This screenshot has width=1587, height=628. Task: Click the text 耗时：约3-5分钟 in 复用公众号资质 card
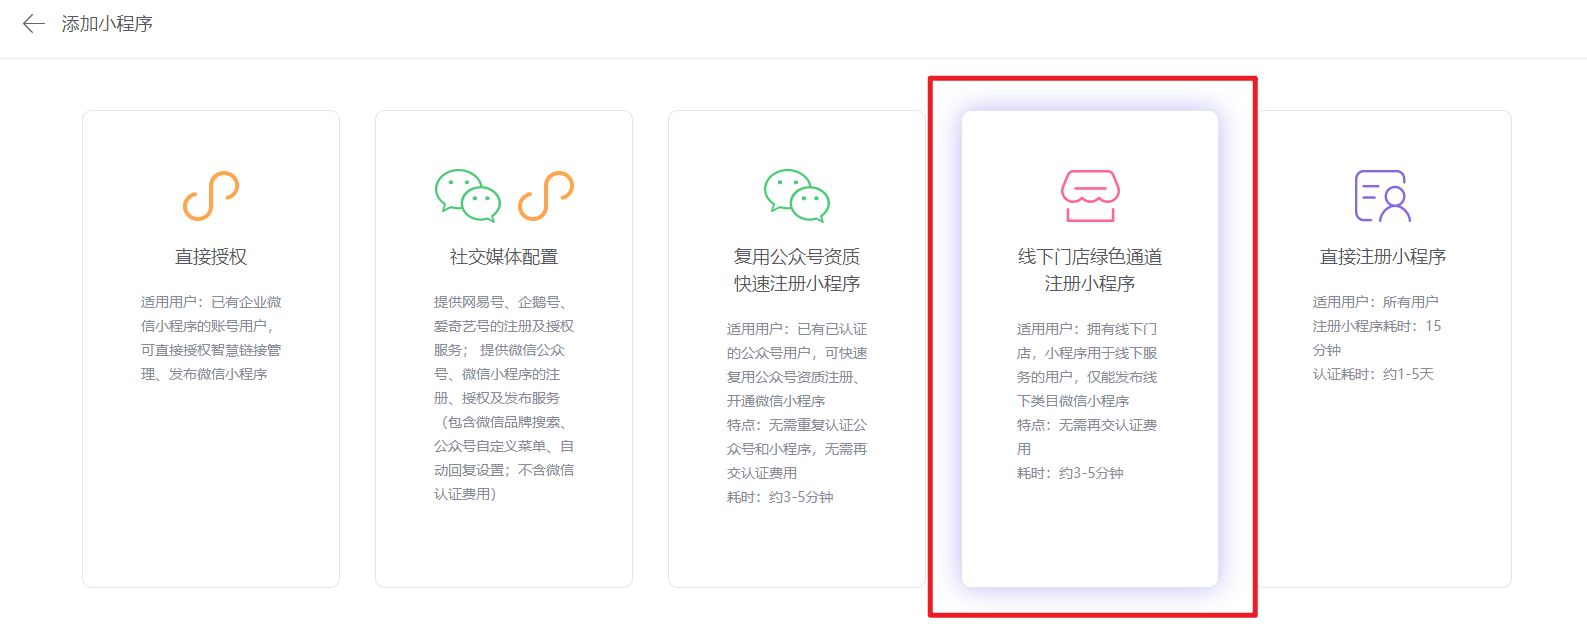click(x=780, y=497)
